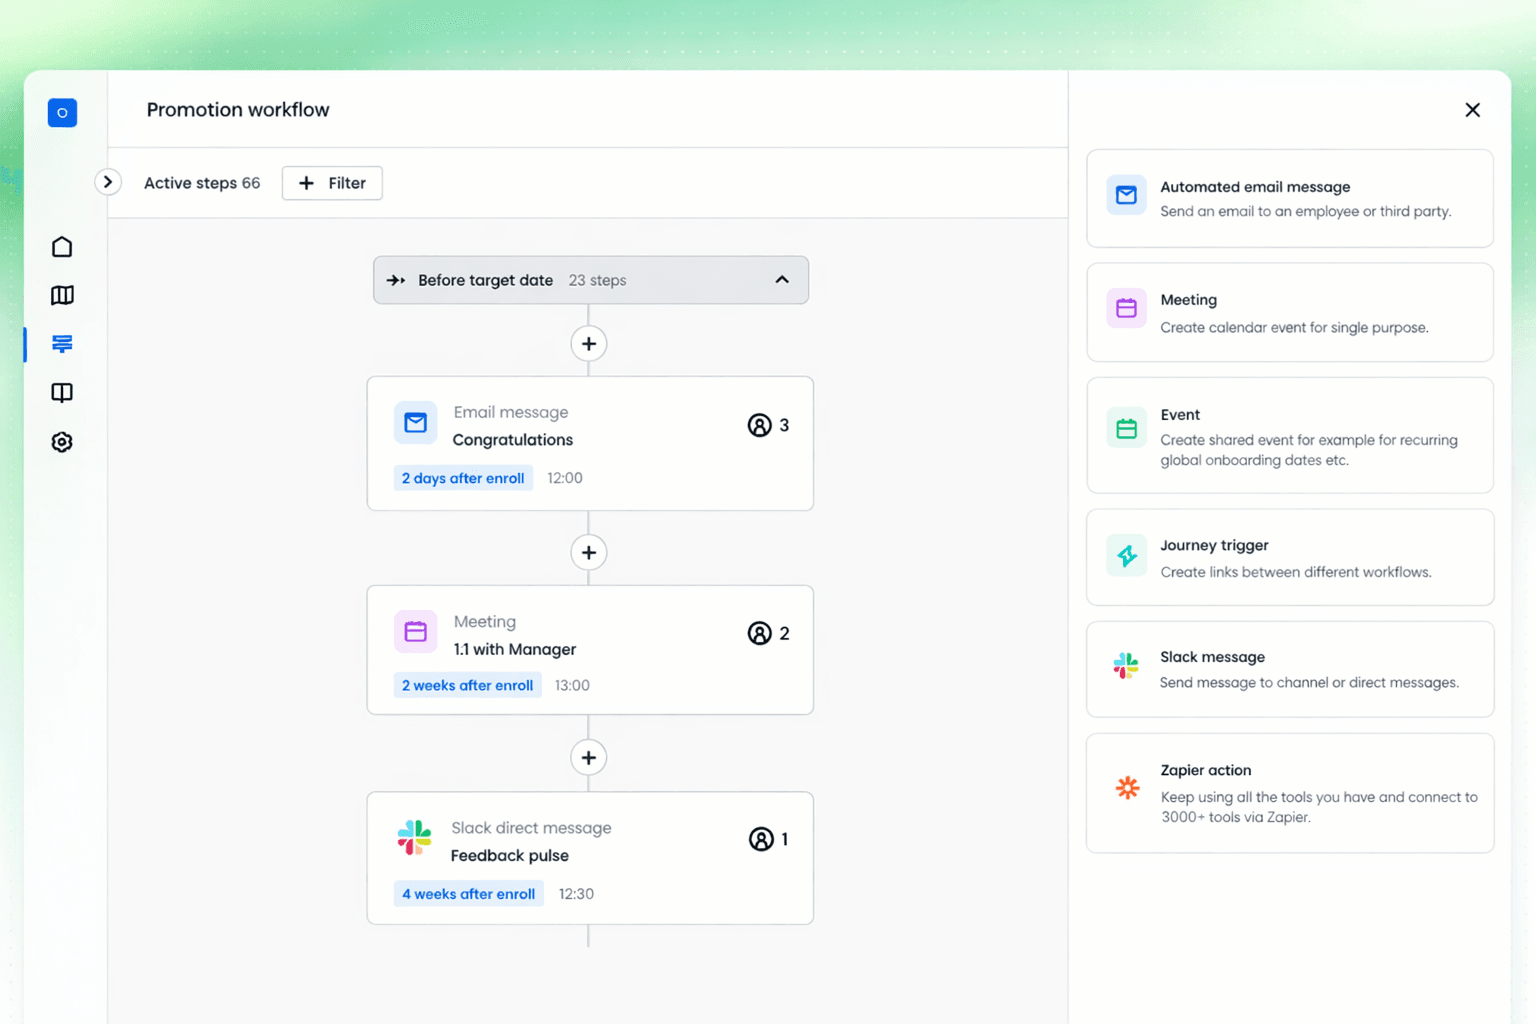This screenshot has height=1024, width=1536.
Task: Open settings gear in sidebar
Action: click(62, 442)
